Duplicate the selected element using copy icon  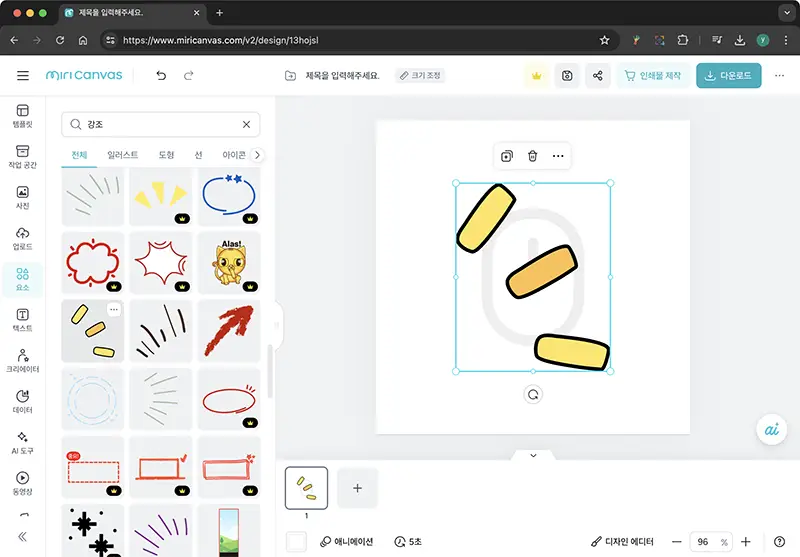(507, 156)
